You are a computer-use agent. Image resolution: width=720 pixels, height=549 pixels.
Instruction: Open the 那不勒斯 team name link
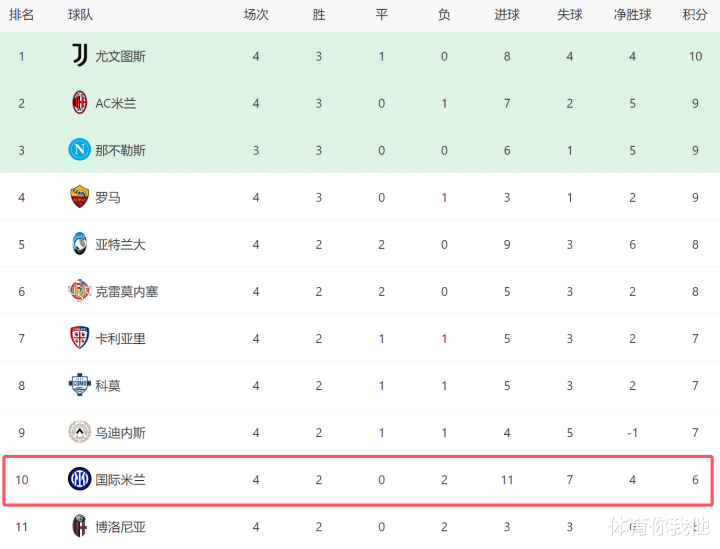[x=120, y=150]
